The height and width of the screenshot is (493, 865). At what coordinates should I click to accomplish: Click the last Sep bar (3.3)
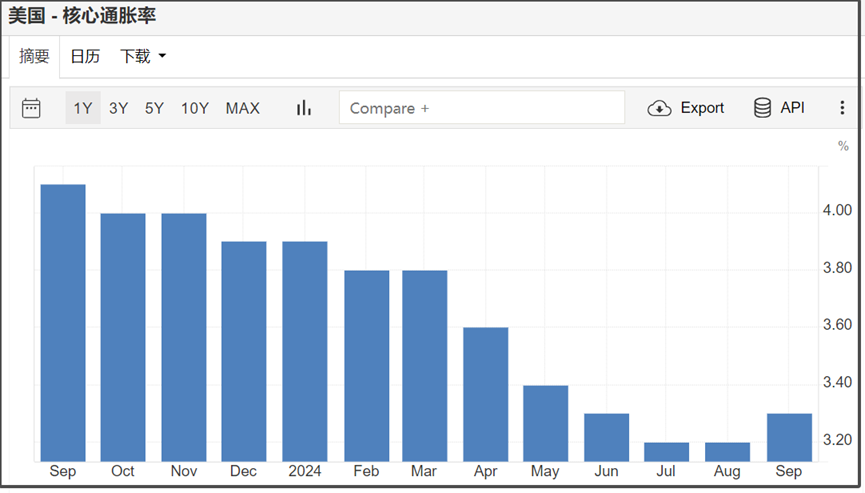point(789,437)
